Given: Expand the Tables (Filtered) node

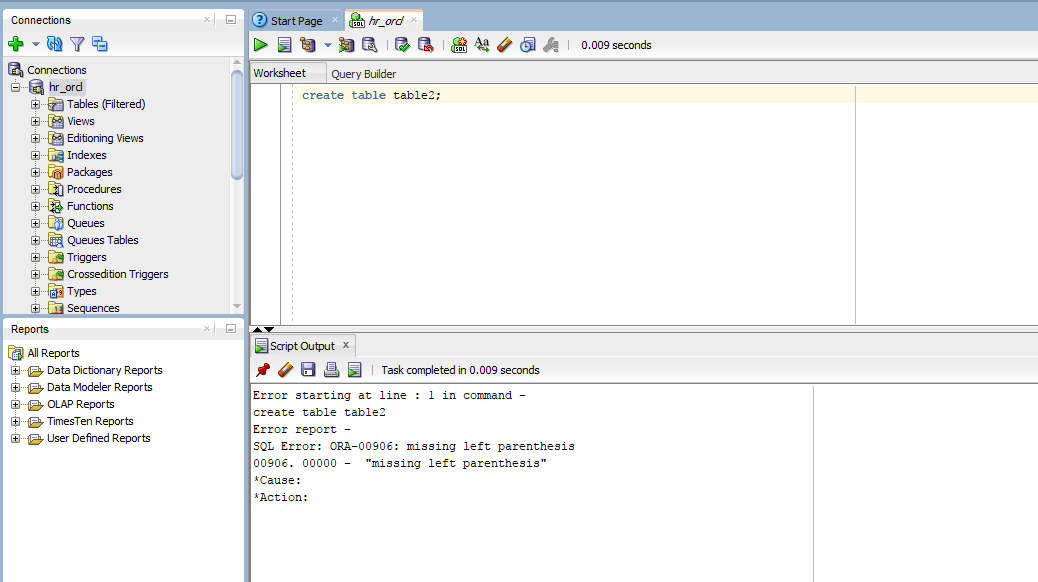Looking at the screenshot, I should [36, 104].
